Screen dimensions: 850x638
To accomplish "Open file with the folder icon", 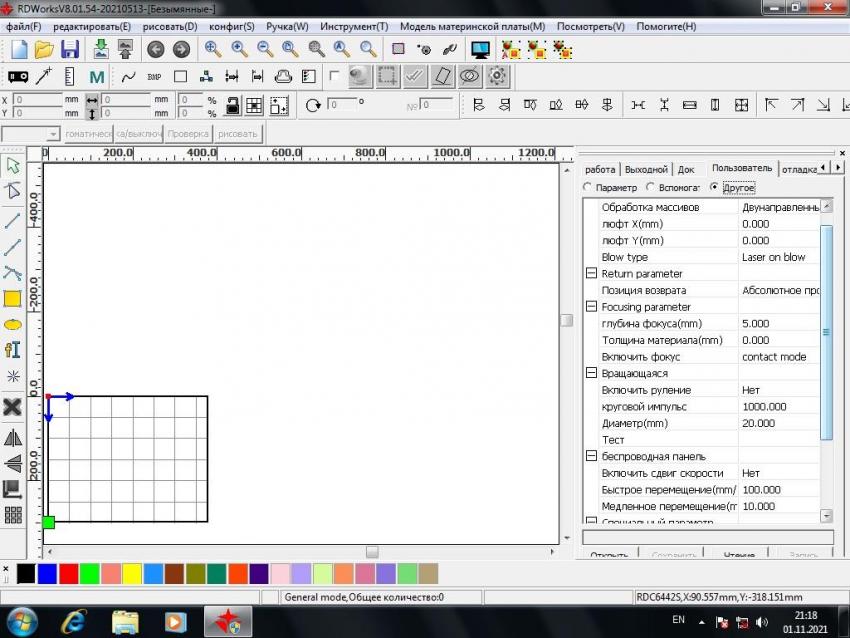I will pos(44,49).
